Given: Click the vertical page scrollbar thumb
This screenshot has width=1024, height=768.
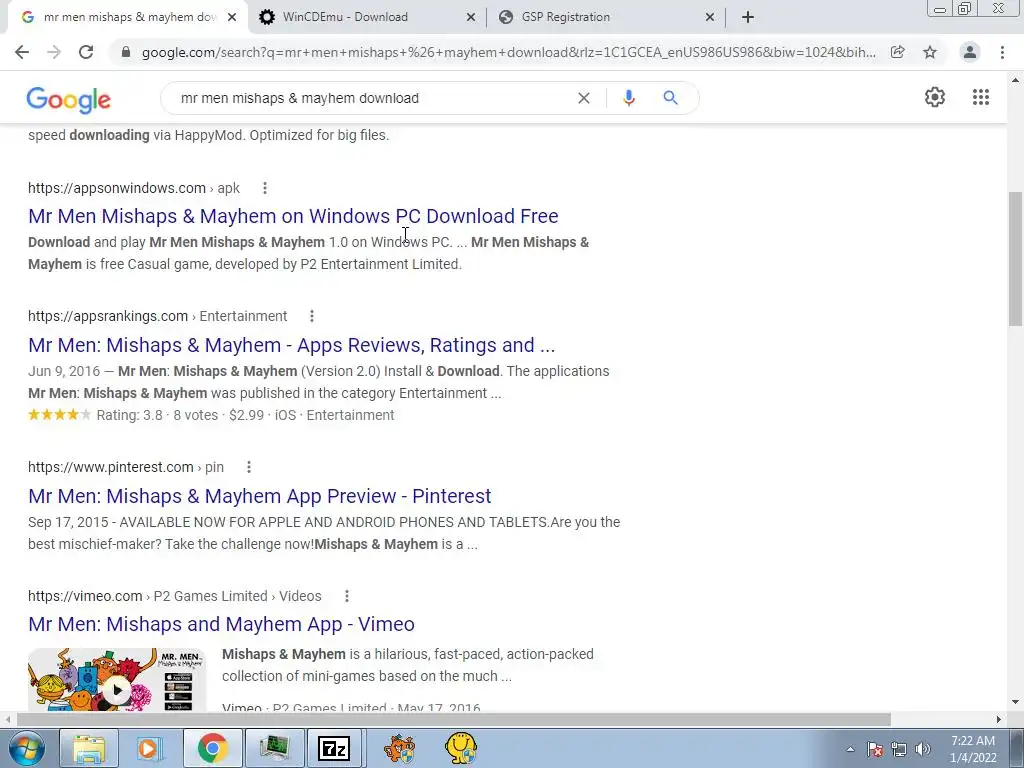Looking at the screenshot, I should pyautogui.click(x=1015, y=259).
